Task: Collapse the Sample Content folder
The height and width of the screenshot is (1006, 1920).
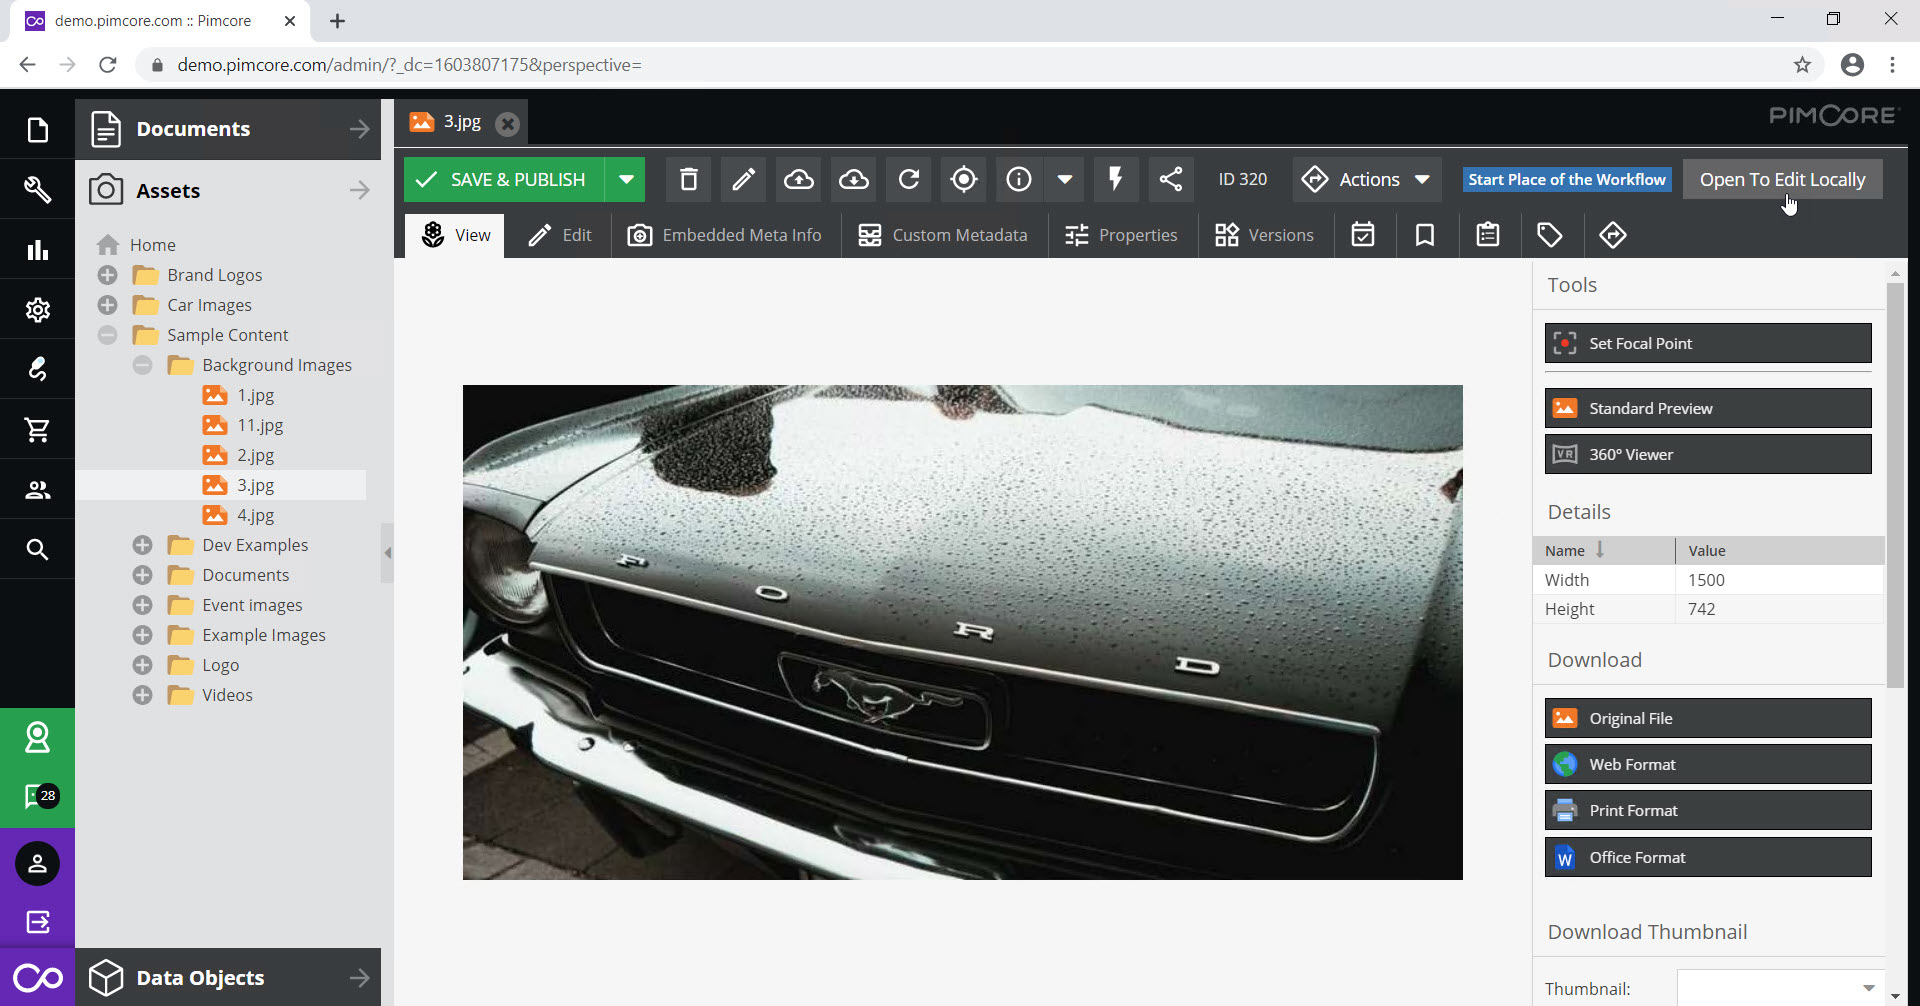Action: (108, 335)
